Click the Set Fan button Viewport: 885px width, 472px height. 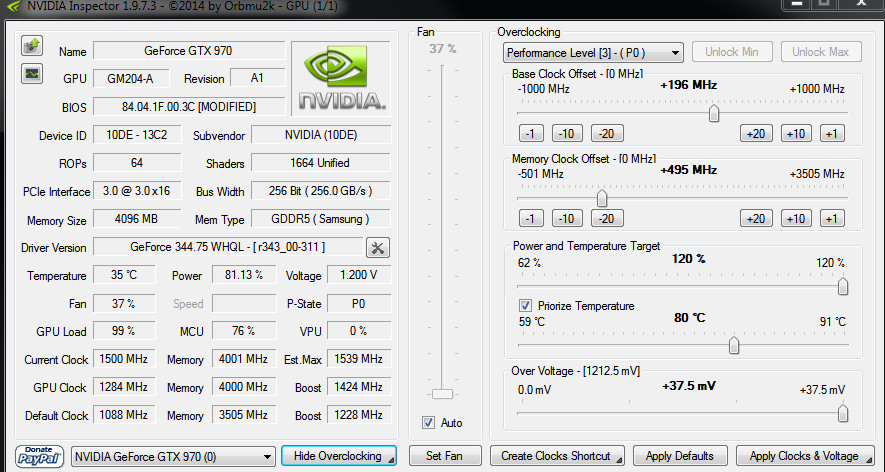pos(445,456)
